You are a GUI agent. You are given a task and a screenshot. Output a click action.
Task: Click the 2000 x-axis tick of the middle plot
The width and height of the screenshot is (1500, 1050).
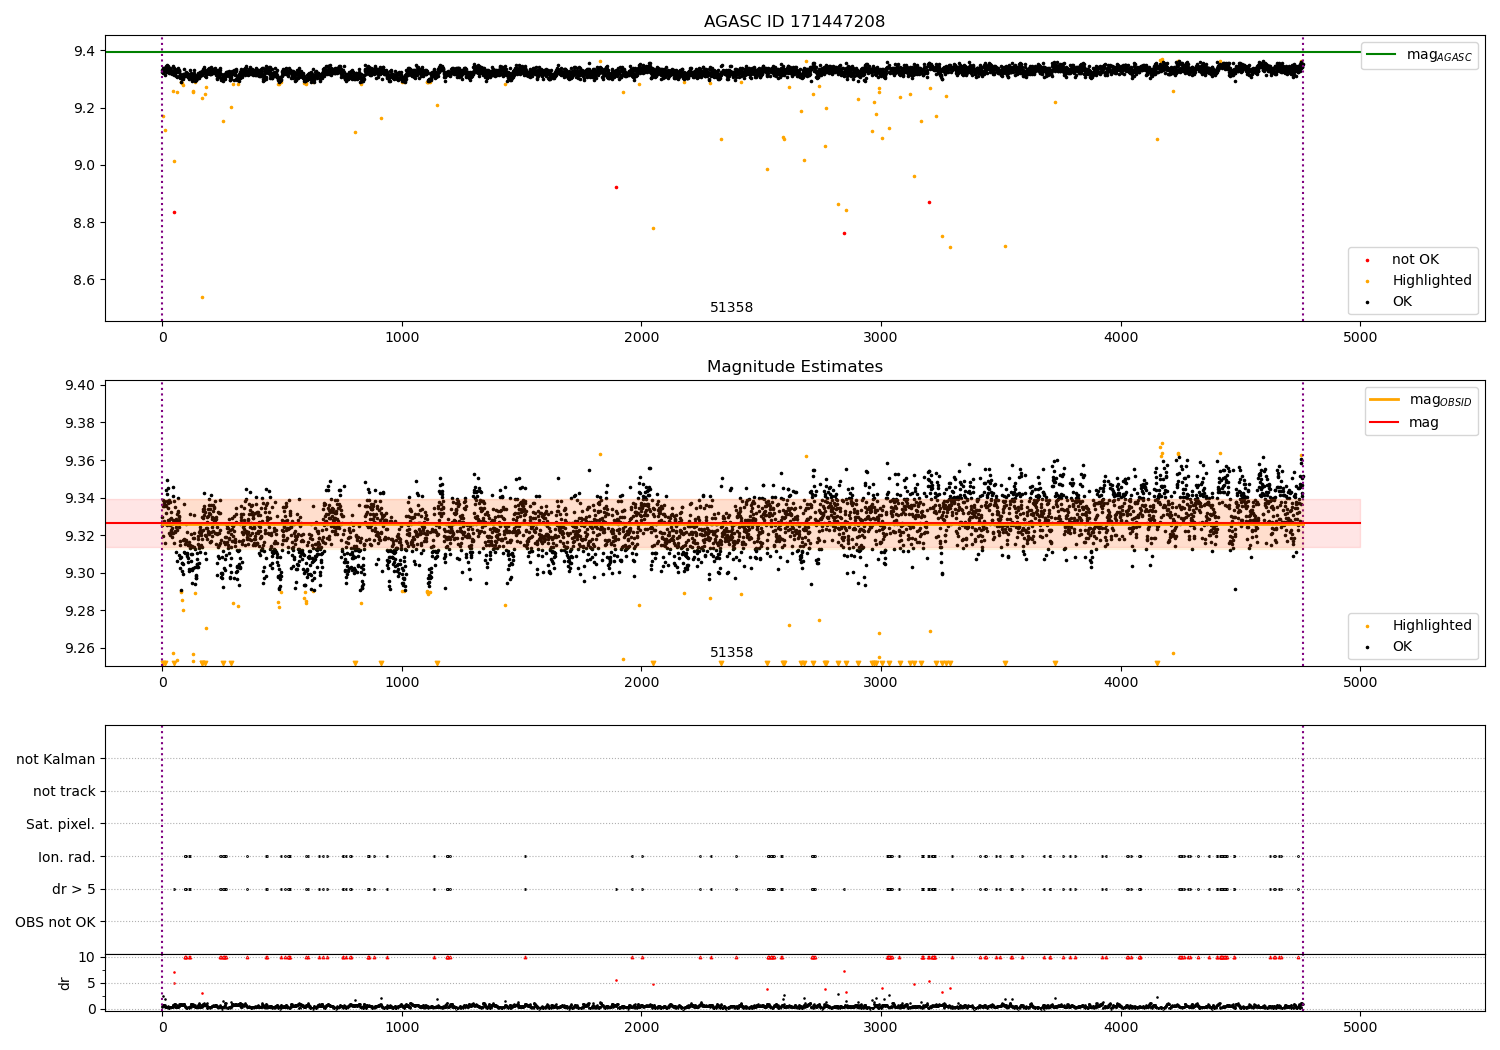[x=641, y=683]
